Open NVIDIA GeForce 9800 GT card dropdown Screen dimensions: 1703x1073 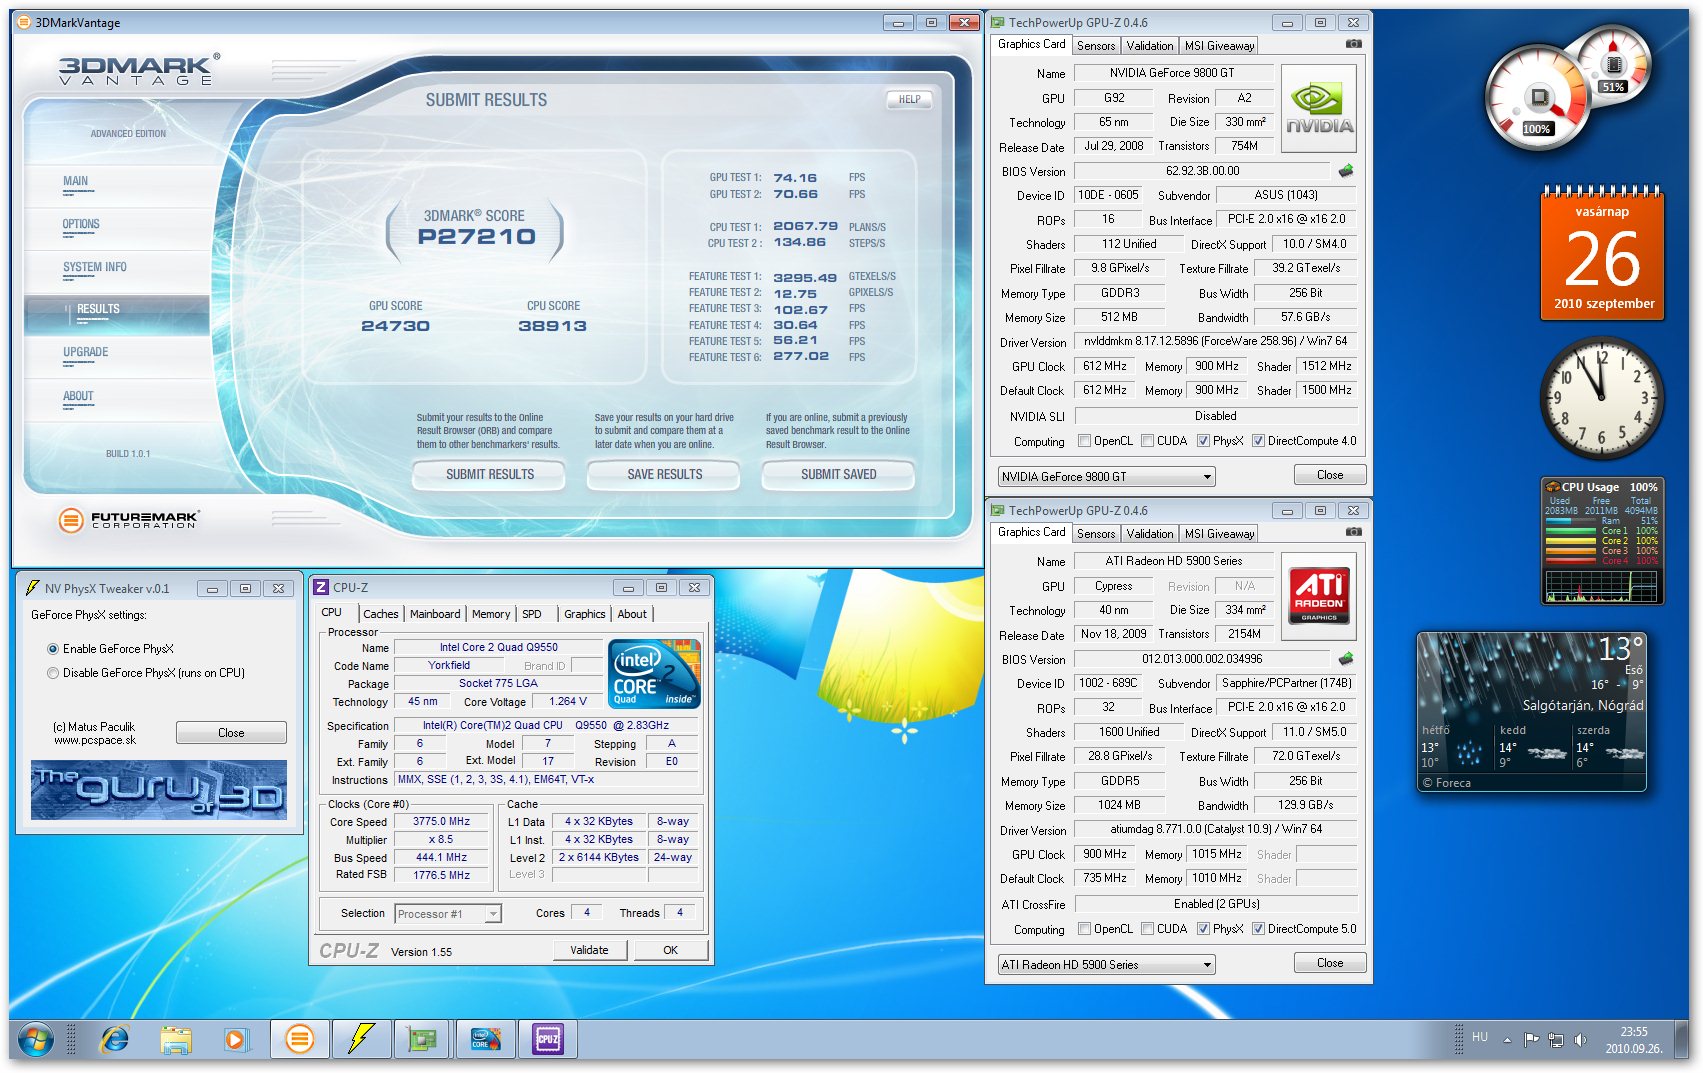(x=1107, y=477)
